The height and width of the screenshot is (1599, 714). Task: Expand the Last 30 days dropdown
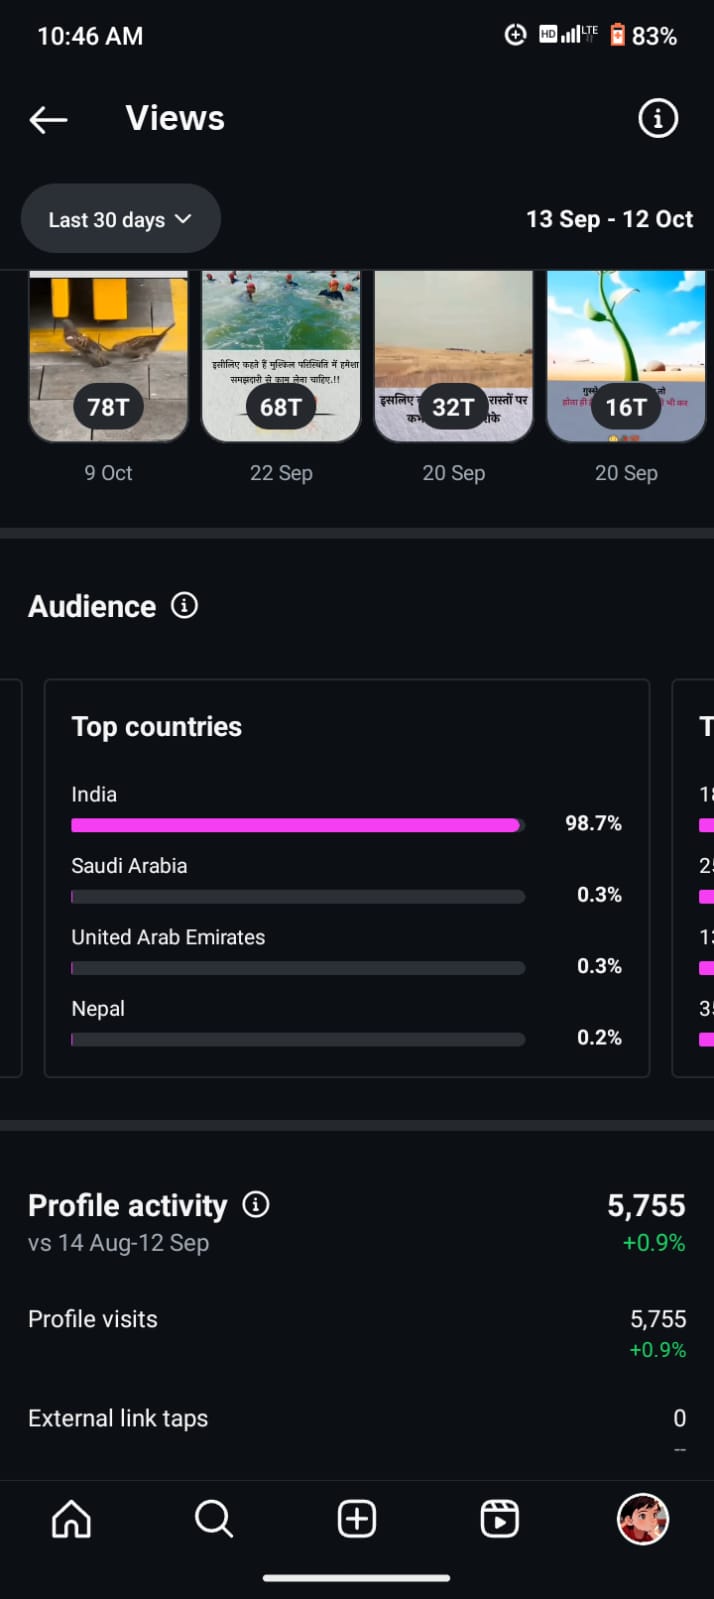tap(120, 219)
